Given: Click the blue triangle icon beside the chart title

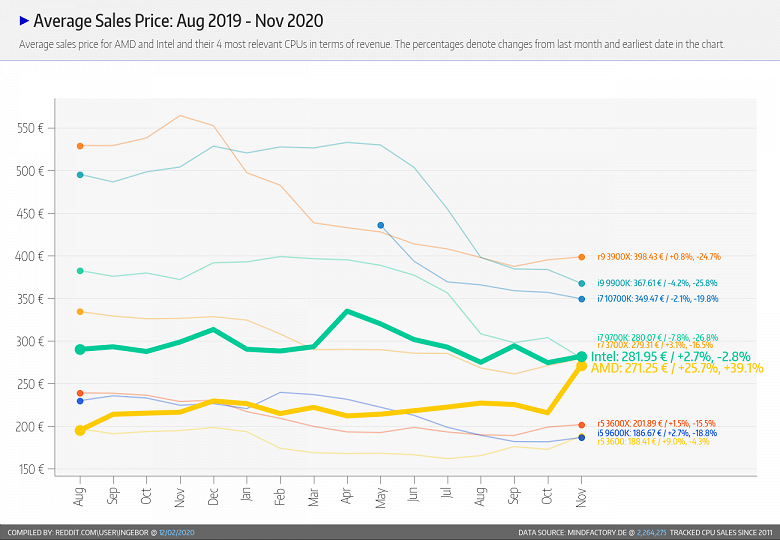Looking at the screenshot, I should point(24,20).
